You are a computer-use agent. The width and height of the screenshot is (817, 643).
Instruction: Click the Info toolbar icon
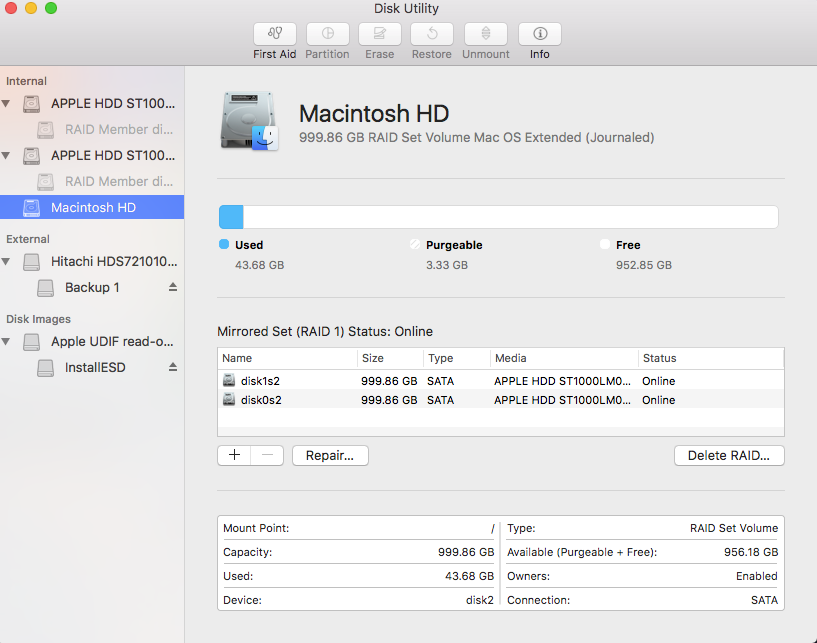(x=539, y=34)
